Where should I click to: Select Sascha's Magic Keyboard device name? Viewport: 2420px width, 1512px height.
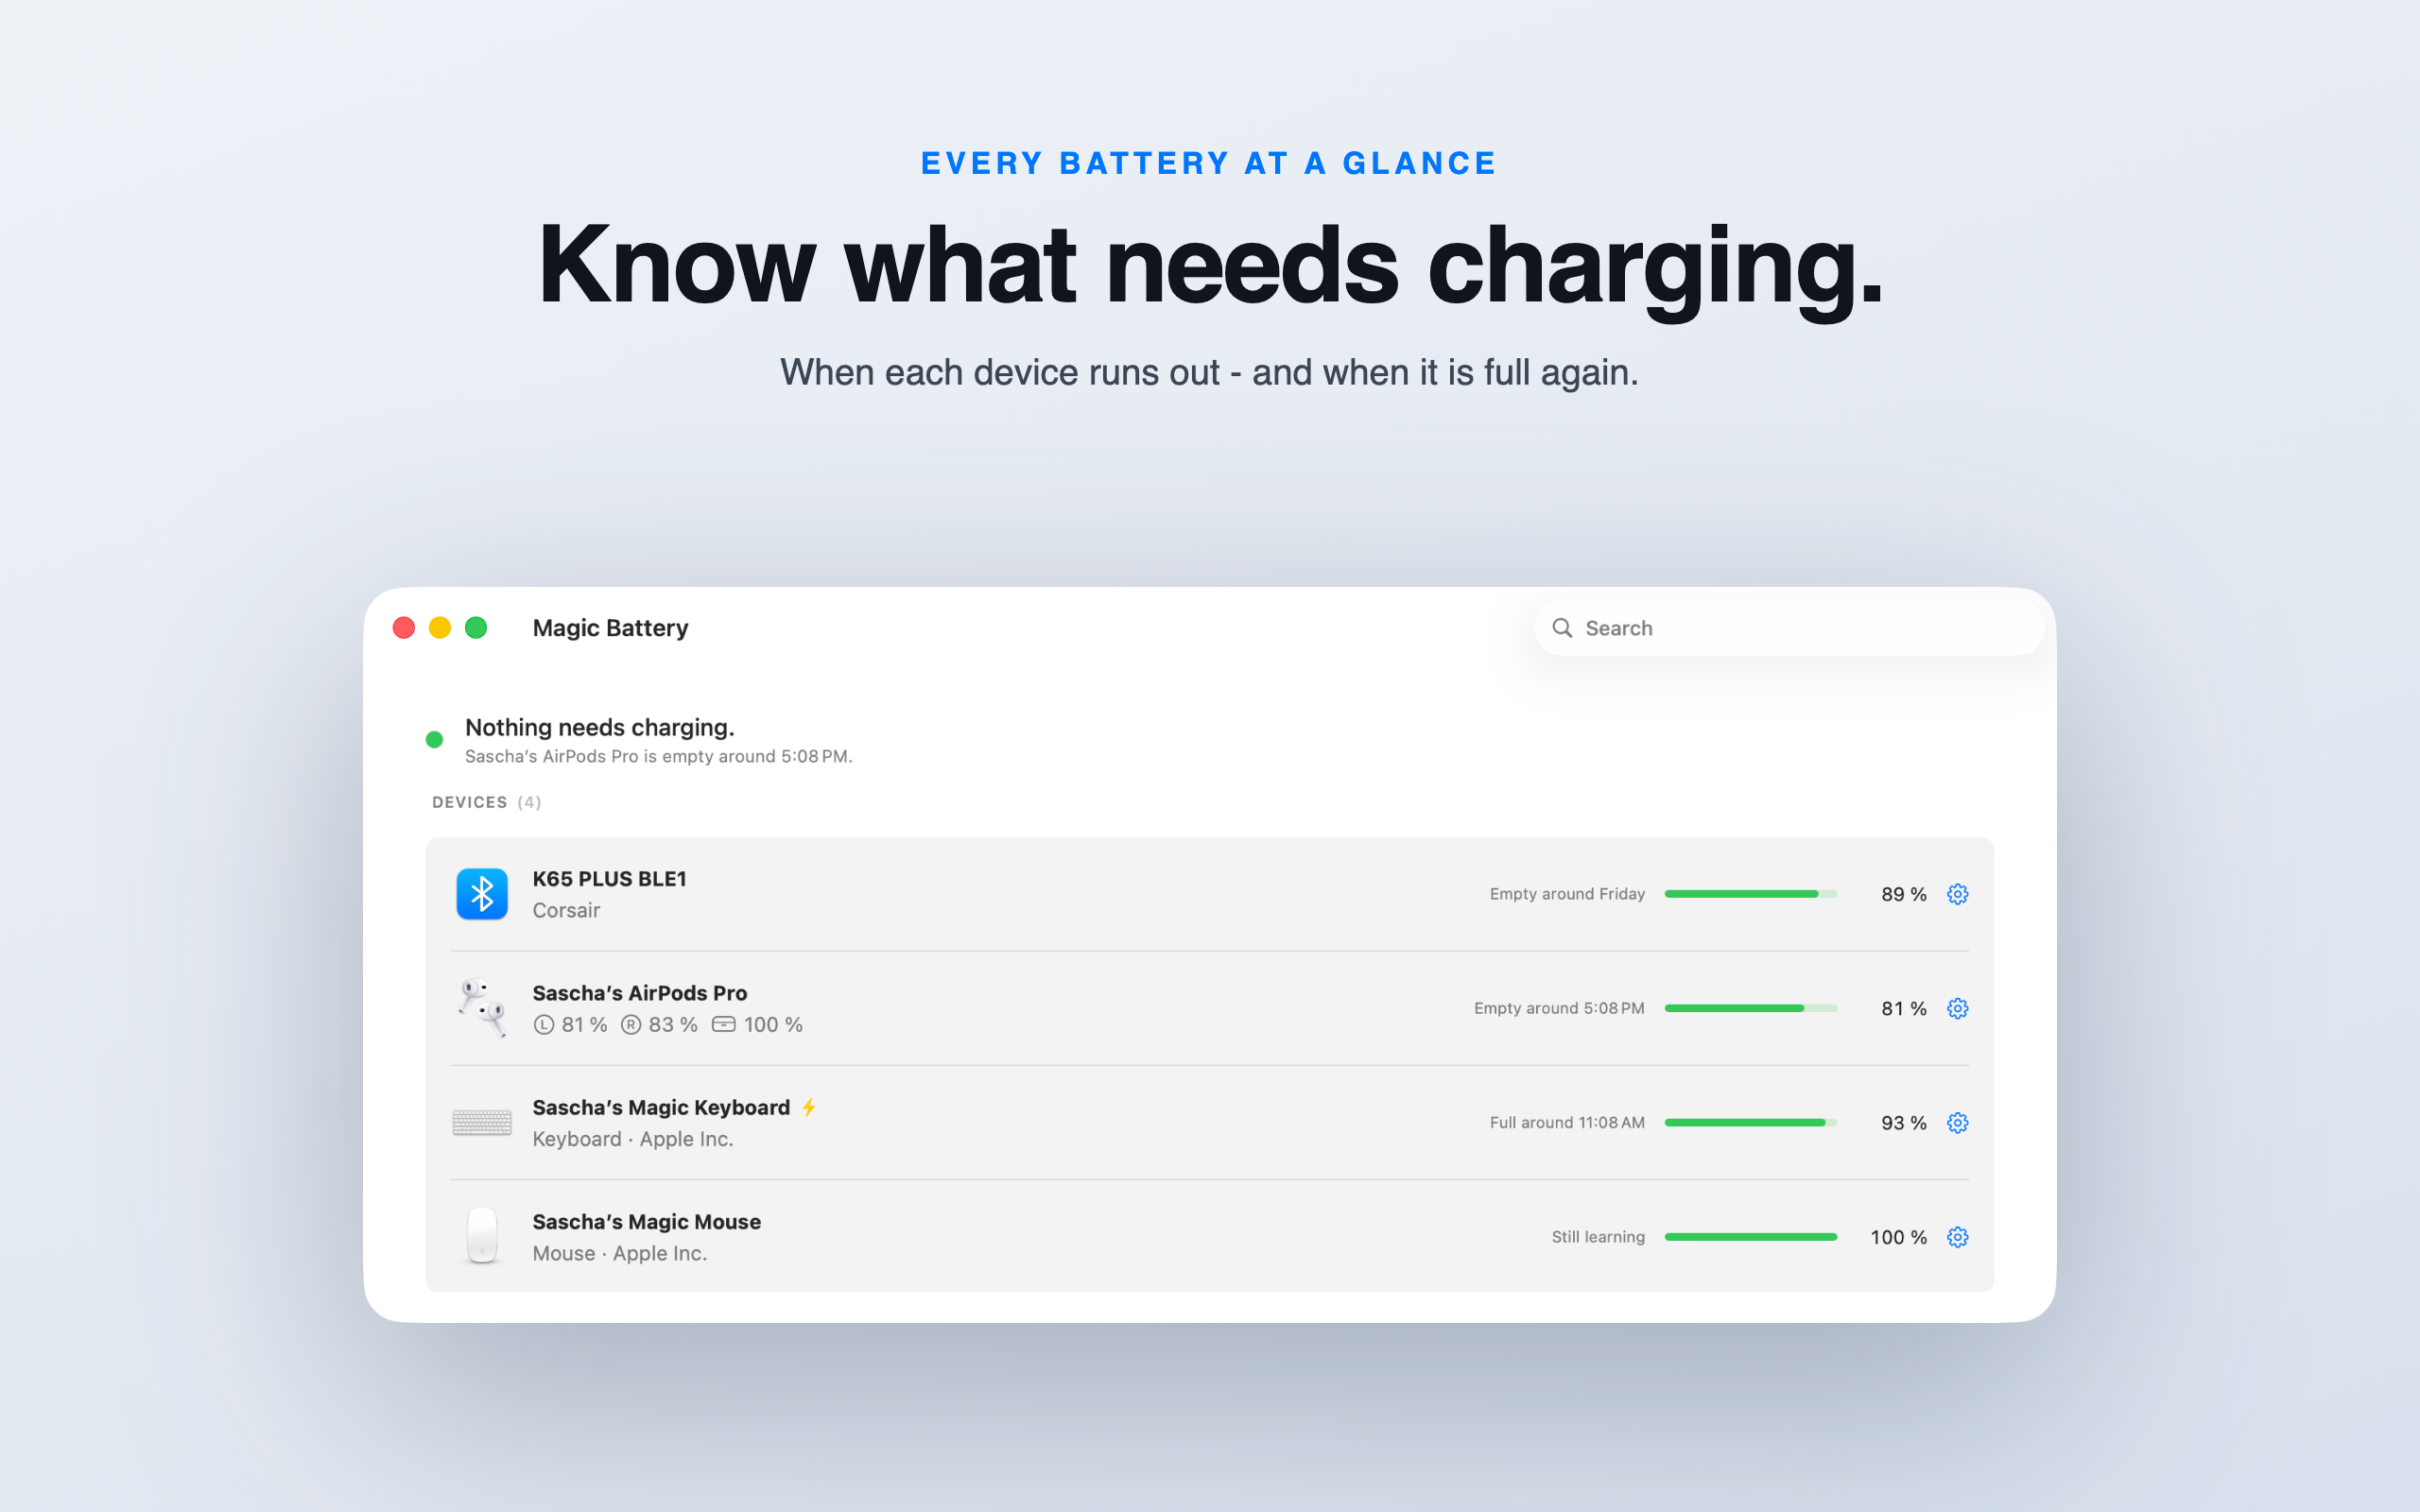pyautogui.click(x=661, y=1107)
